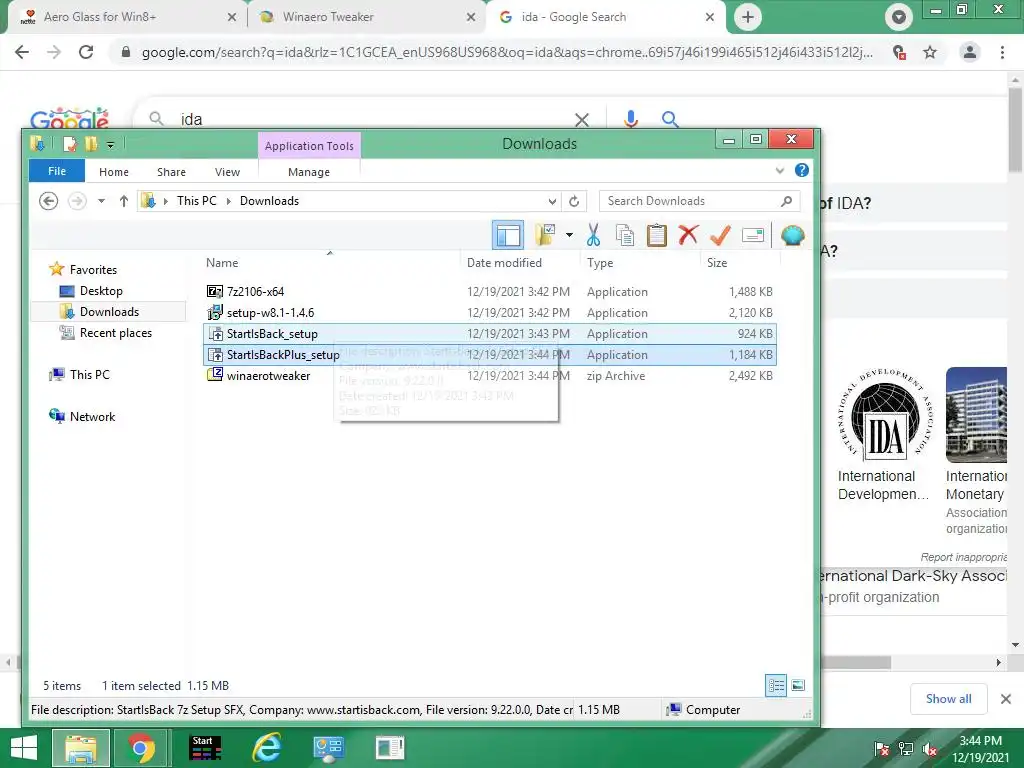Bookmark this page with star icon
Image resolution: width=1024 pixels, height=768 pixels.
[x=930, y=52]
